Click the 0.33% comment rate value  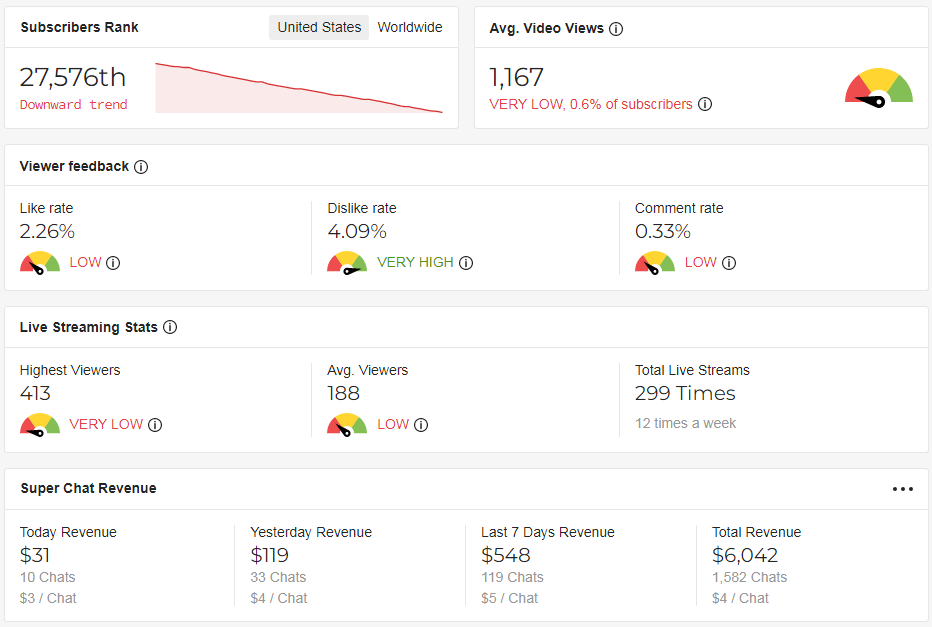coord(663,231)
